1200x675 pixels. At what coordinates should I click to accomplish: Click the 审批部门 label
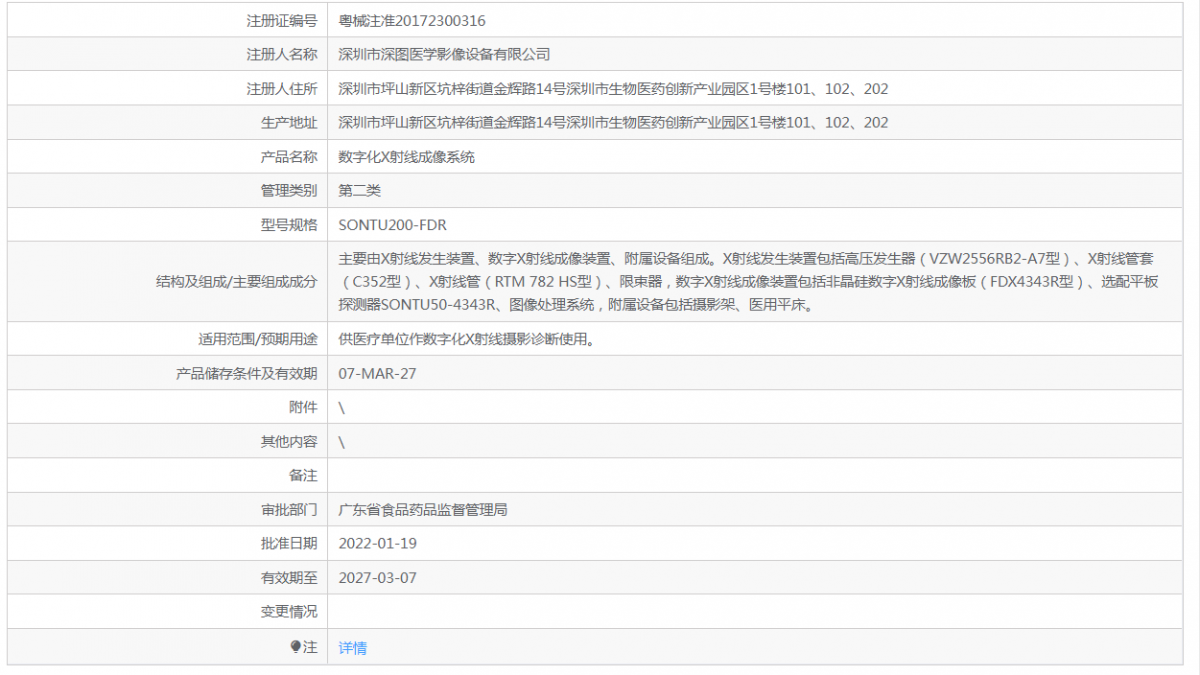click(x=289, y=510)
